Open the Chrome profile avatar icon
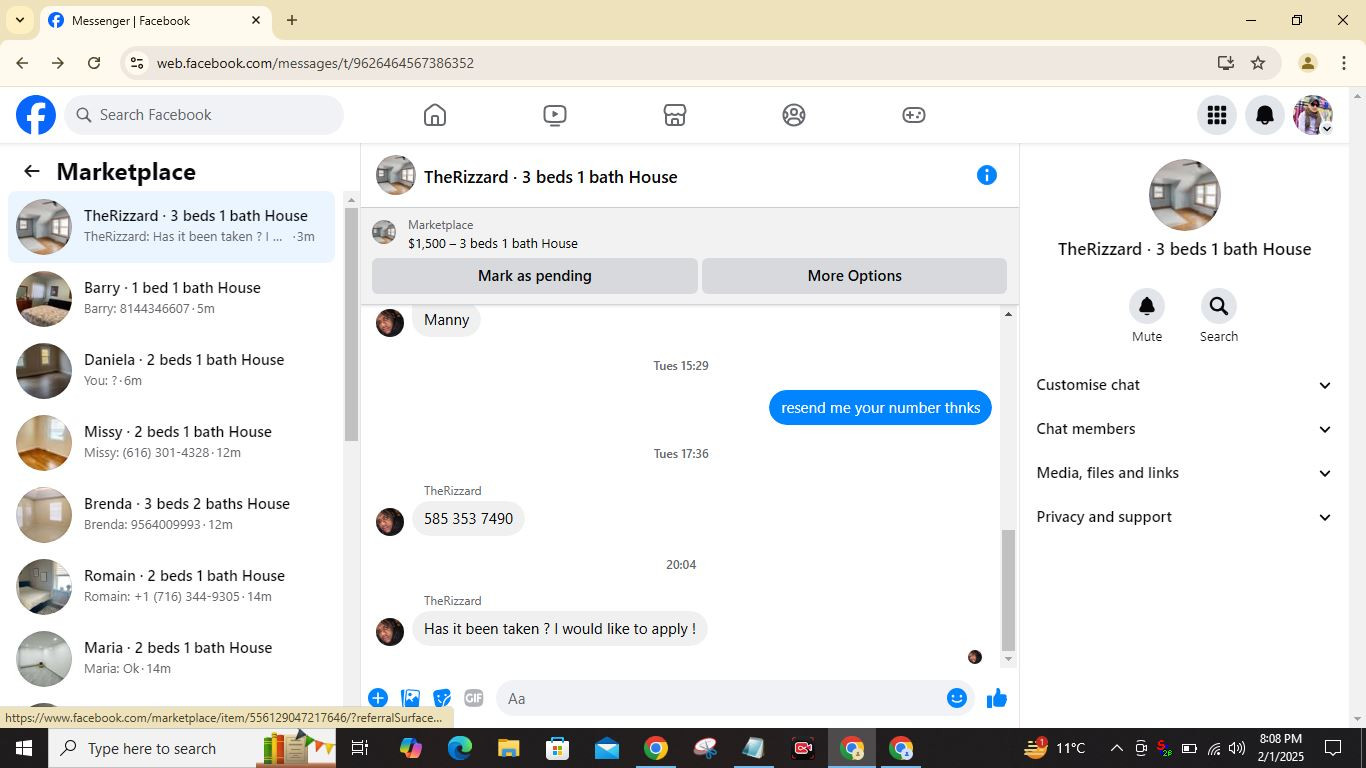 (1307, 63)
